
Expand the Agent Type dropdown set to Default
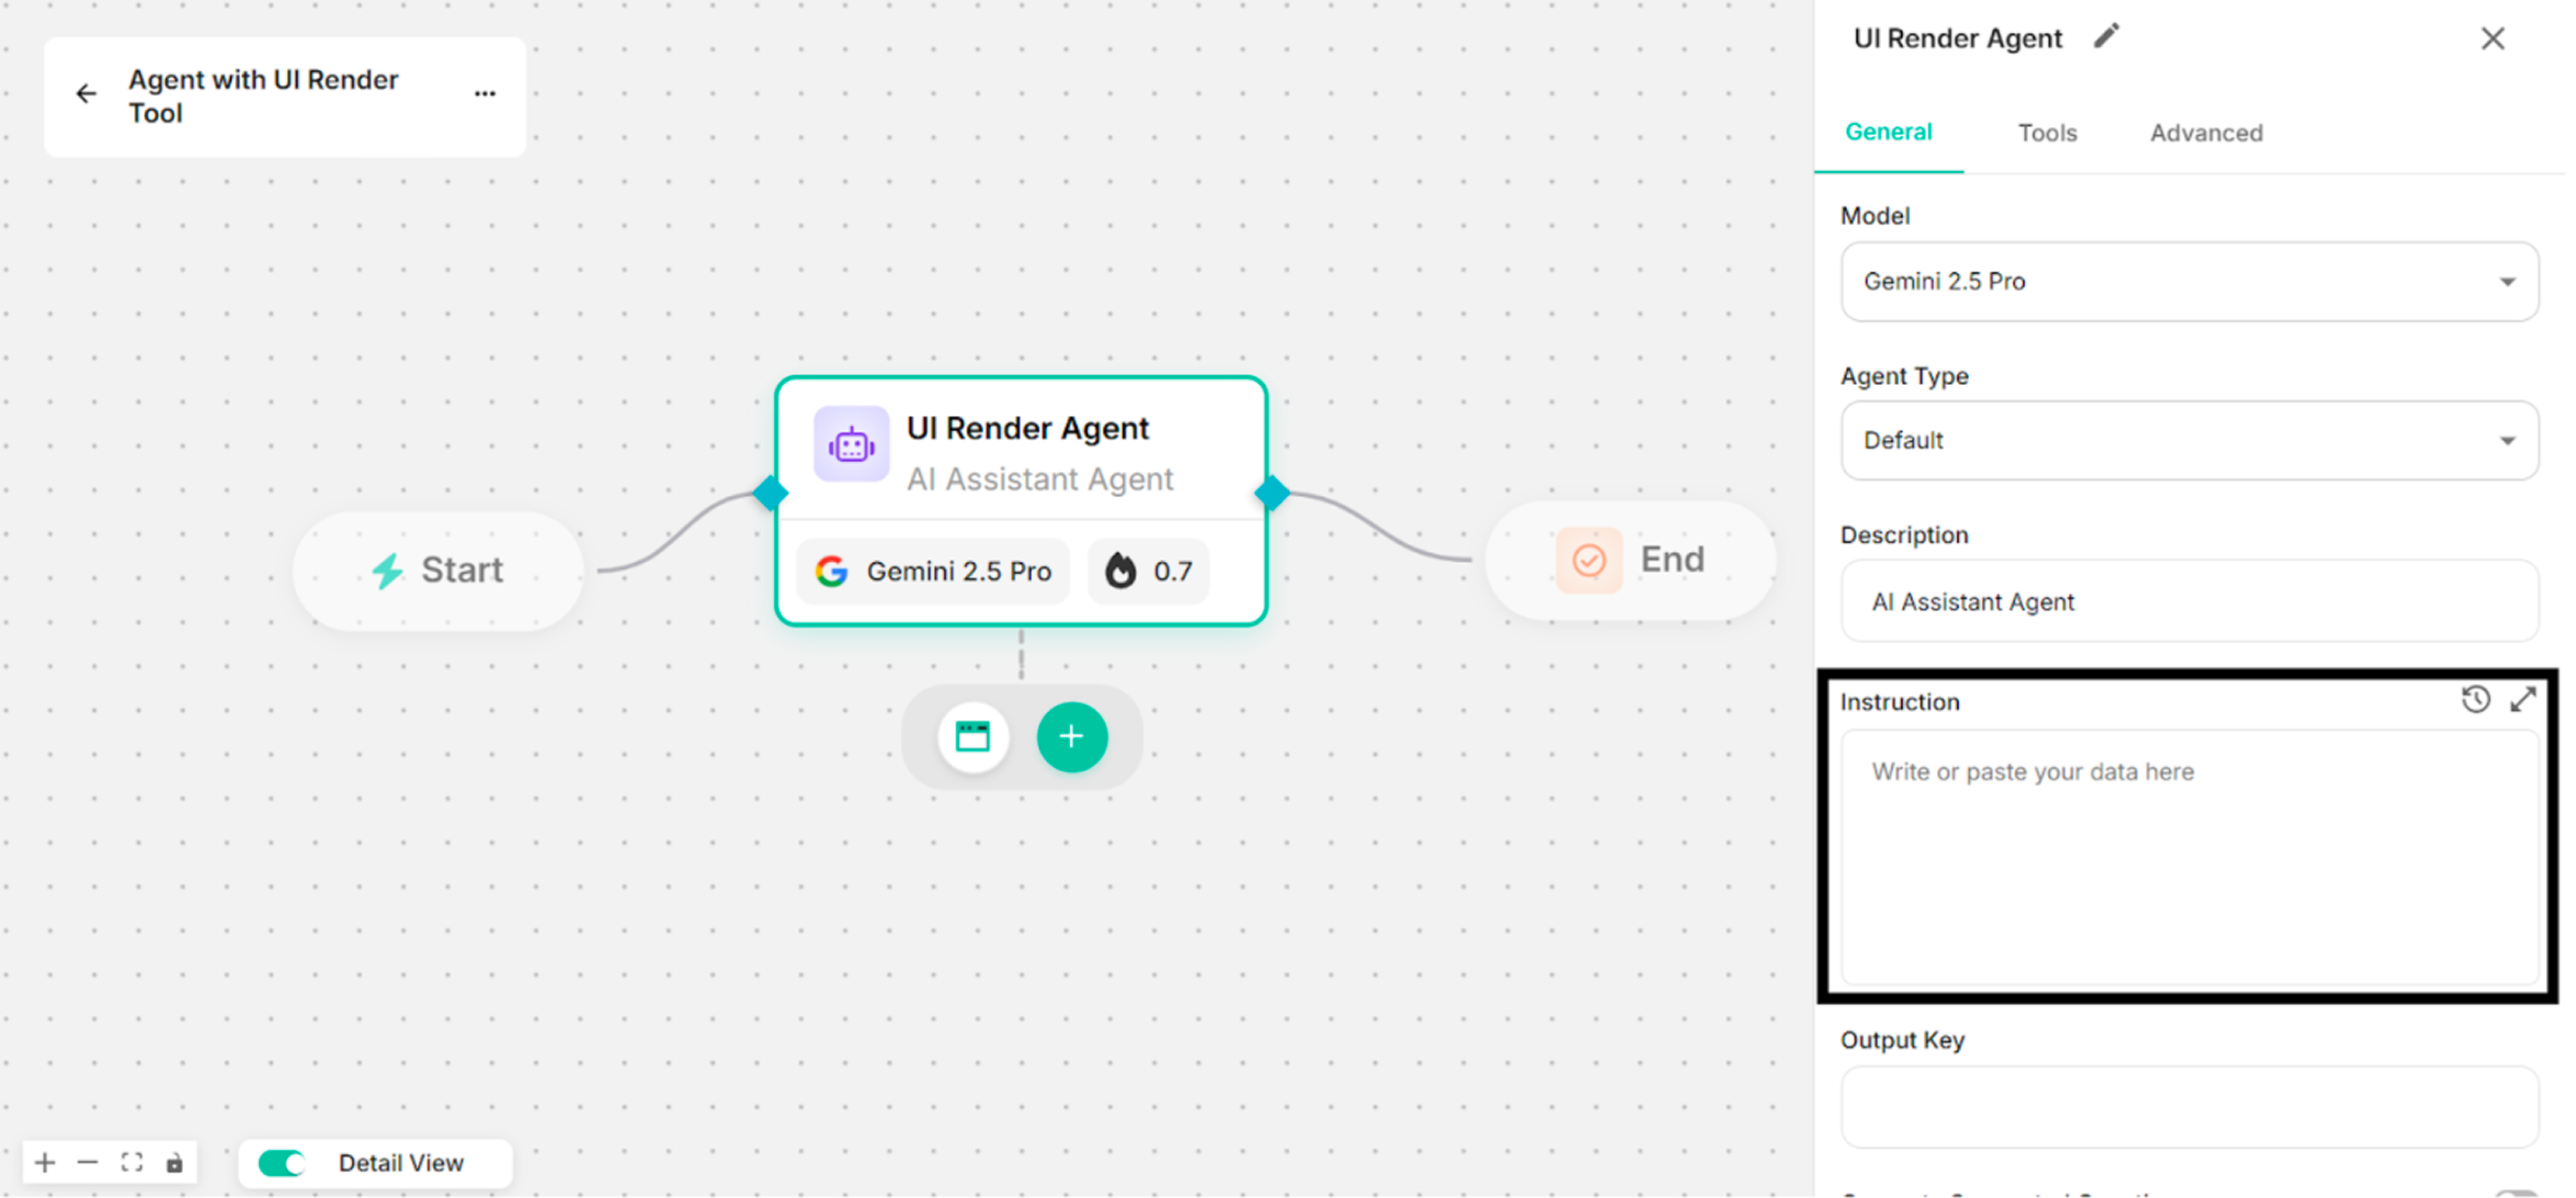2188,441
